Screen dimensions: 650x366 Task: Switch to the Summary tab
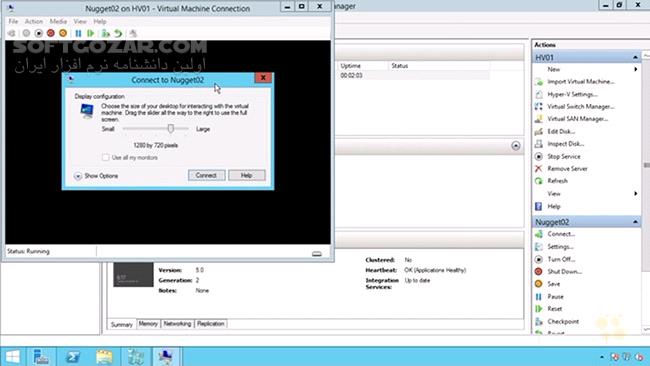[x=121, y=325]
